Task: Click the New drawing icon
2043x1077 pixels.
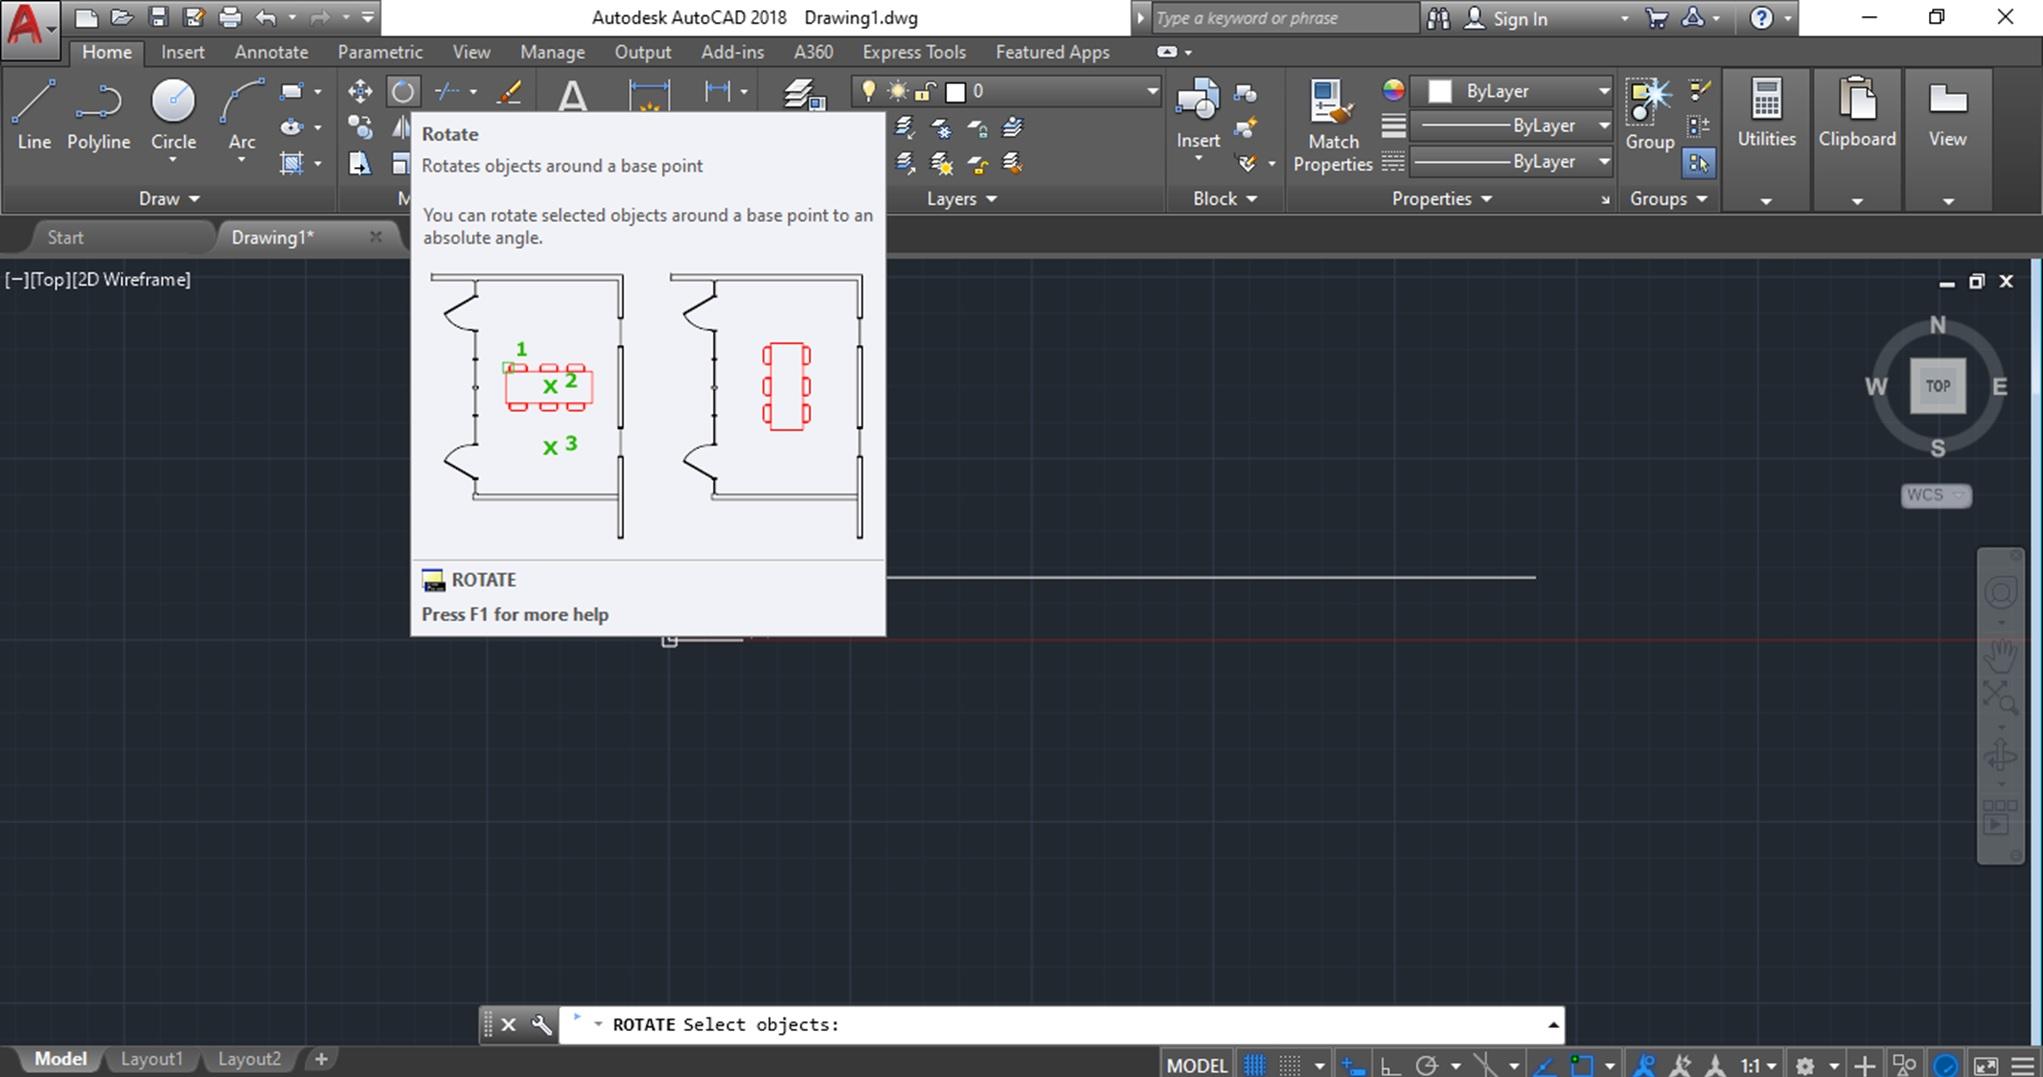Action: 87,17
